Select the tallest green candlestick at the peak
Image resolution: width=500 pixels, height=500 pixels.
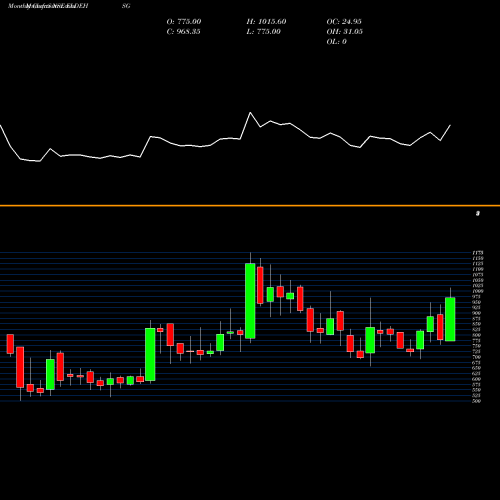pyautogui.click(x=250, y=301)
